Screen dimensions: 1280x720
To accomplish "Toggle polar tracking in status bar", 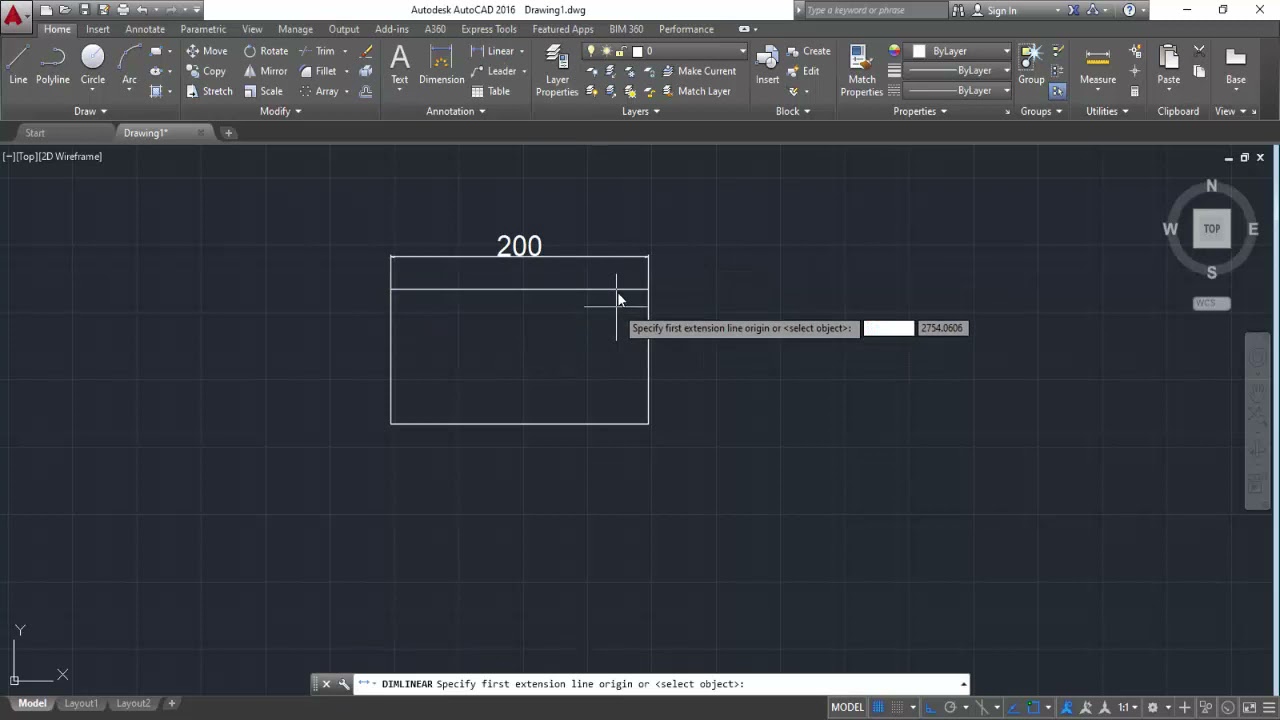I will pyautogui.click(x=949, y=707).
